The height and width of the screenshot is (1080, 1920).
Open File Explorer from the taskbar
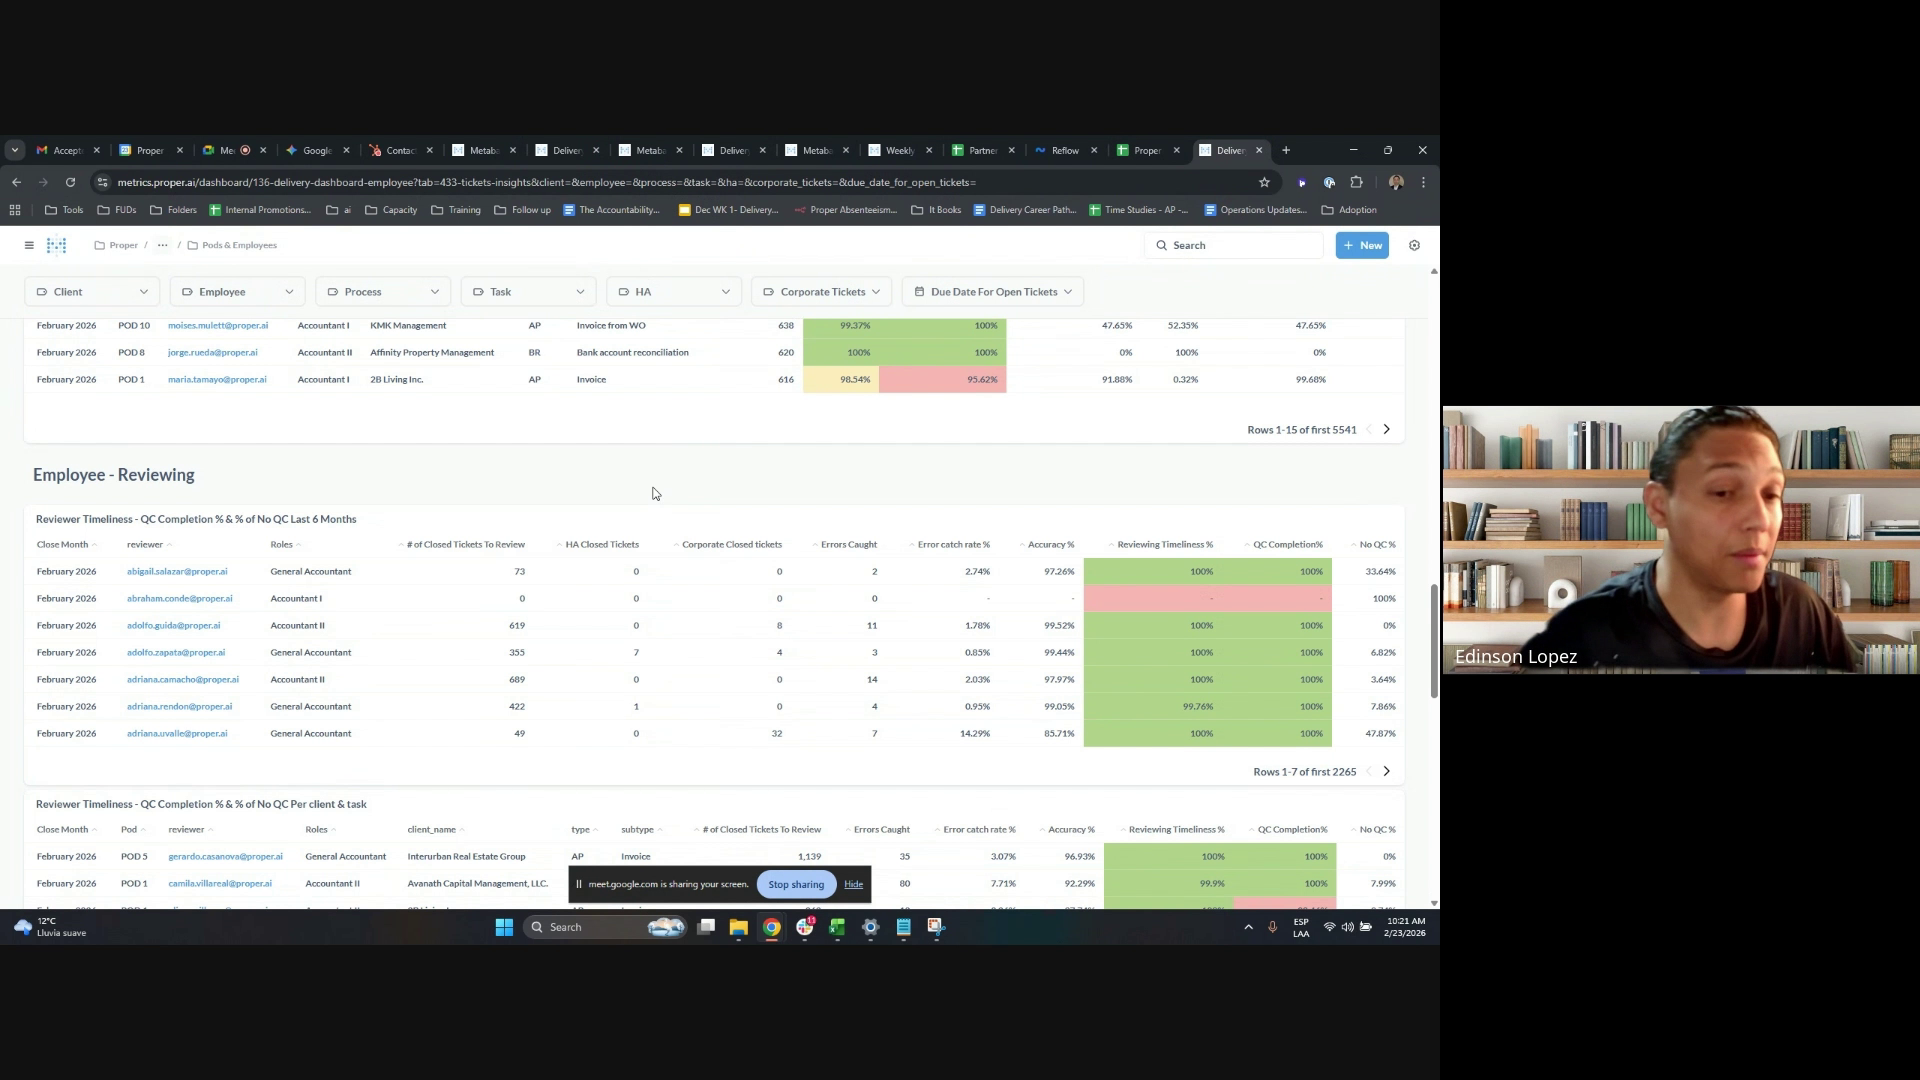point(738,927)
